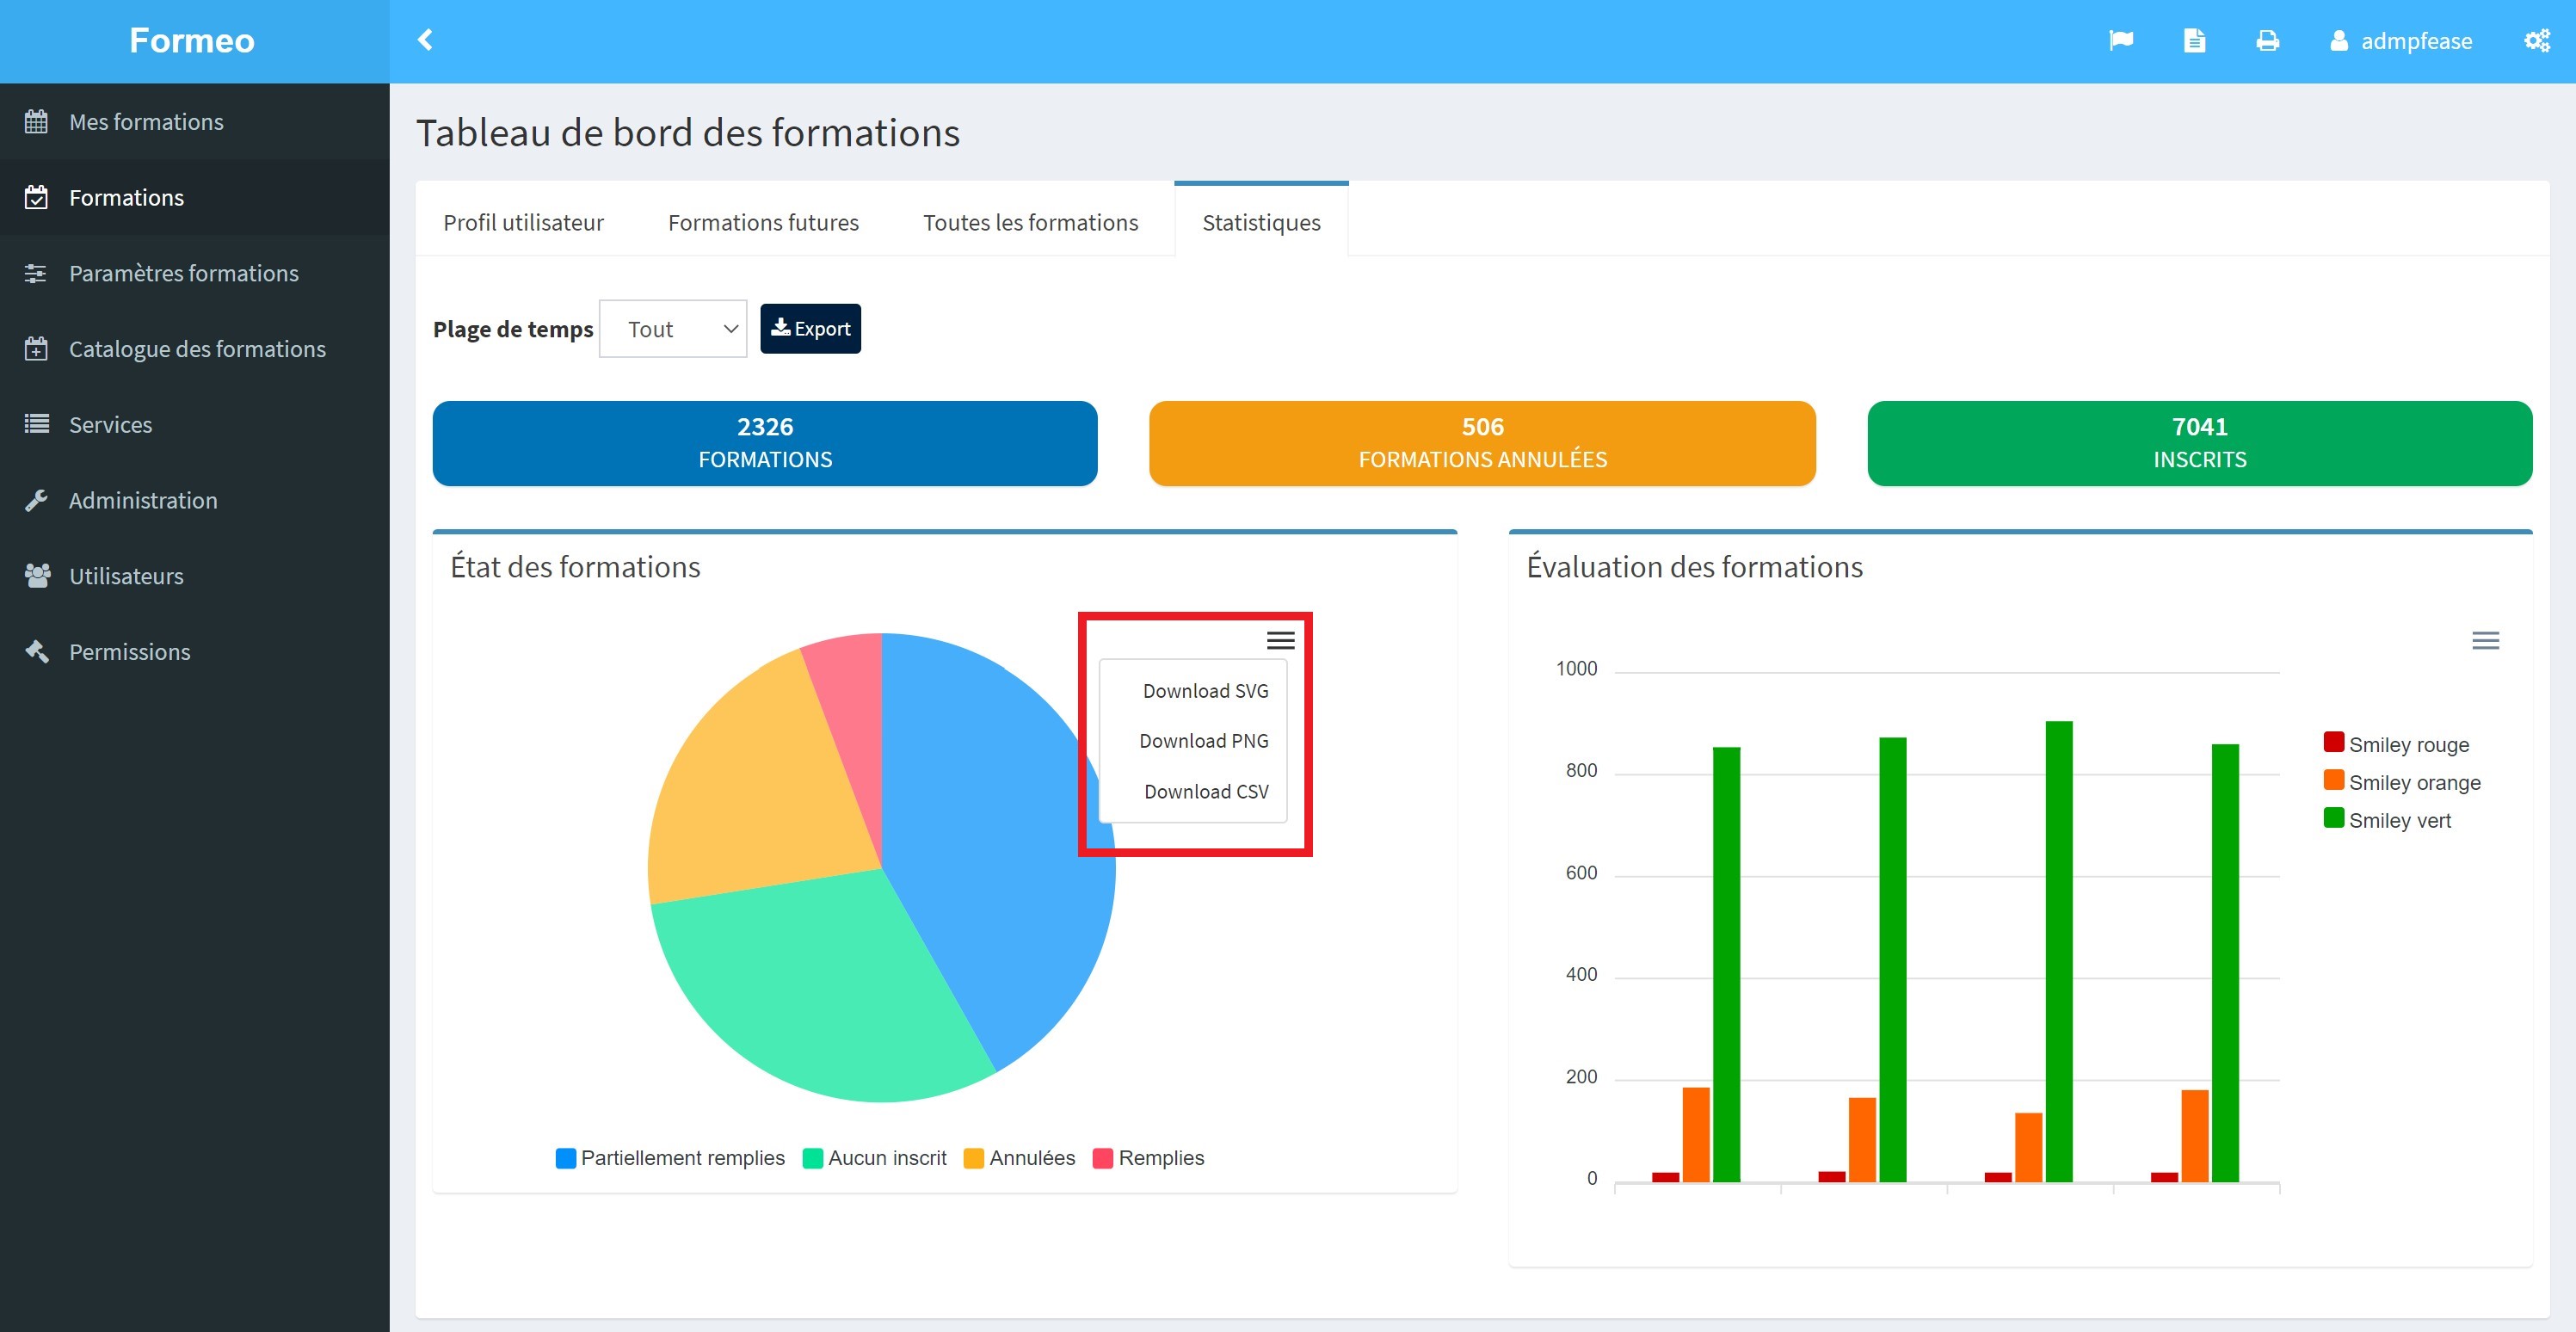Toggle Partiellement remplies legend entry
The width and height of the screenshot is (2576, 1332).
point(670,1158)
